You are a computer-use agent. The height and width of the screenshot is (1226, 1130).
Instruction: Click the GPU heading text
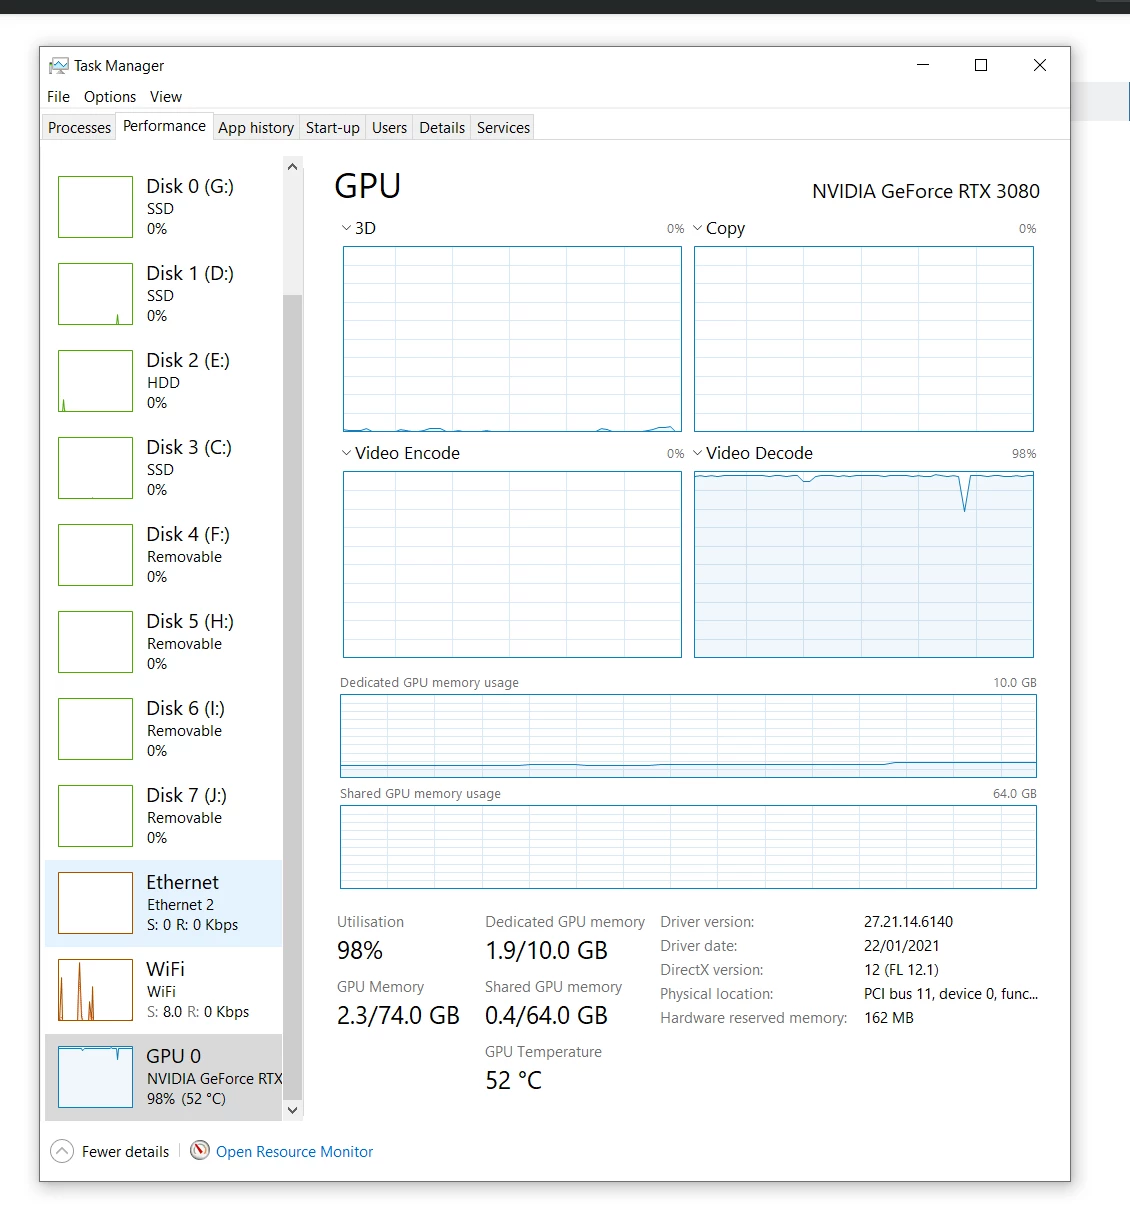coord(368,186)
